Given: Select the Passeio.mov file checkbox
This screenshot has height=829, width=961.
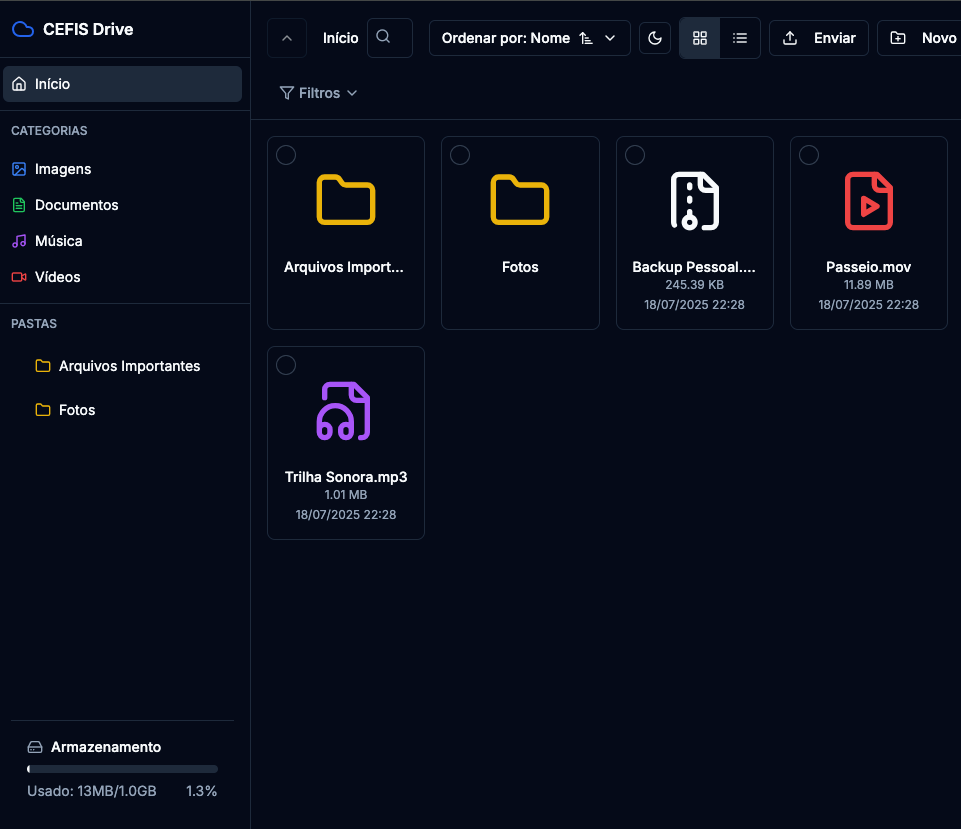Looking at the screenshot, I should (x=809, y=155).
